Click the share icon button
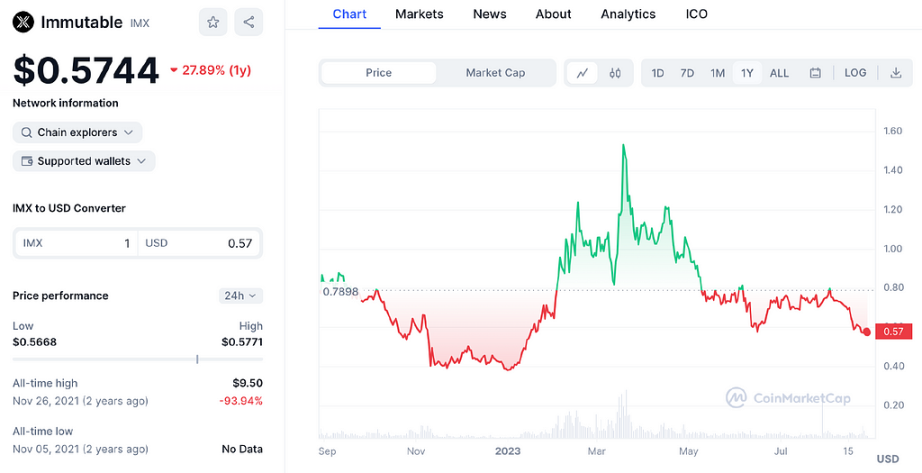The image size is (922, 473). pyautogui.click(x=249, y=22)
